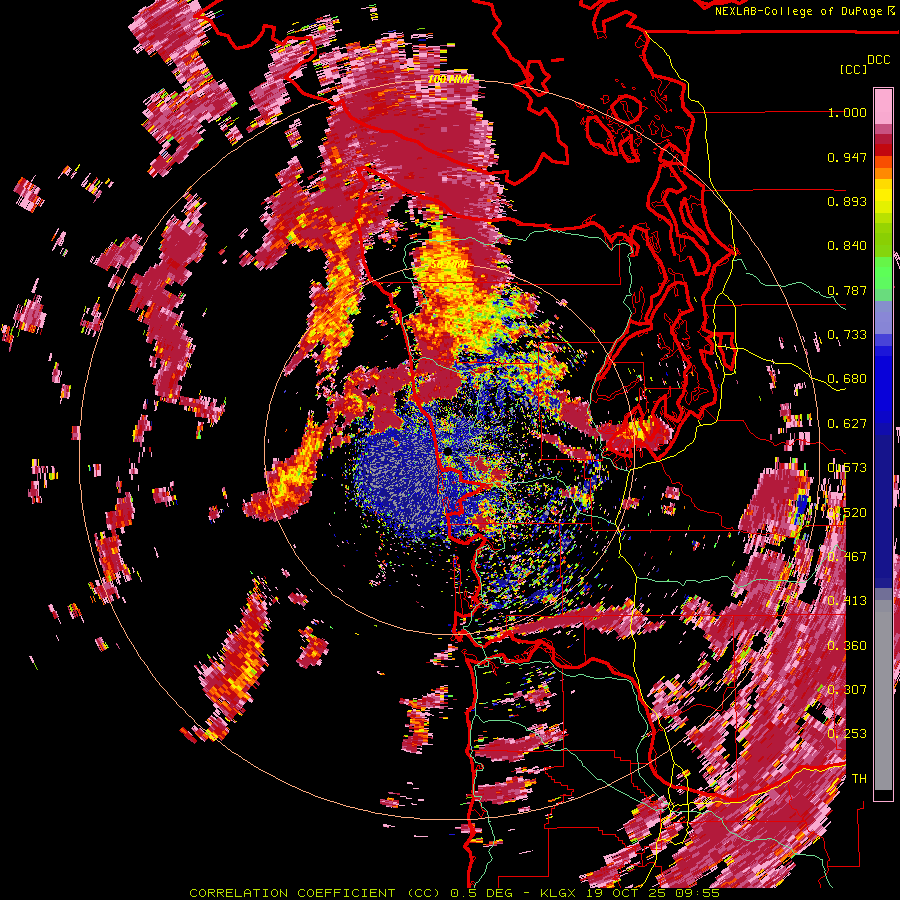The width and height of the screenshot is (900, 900).
Task: Select the 0.840 legend value
Action: (x=847, y=246)
